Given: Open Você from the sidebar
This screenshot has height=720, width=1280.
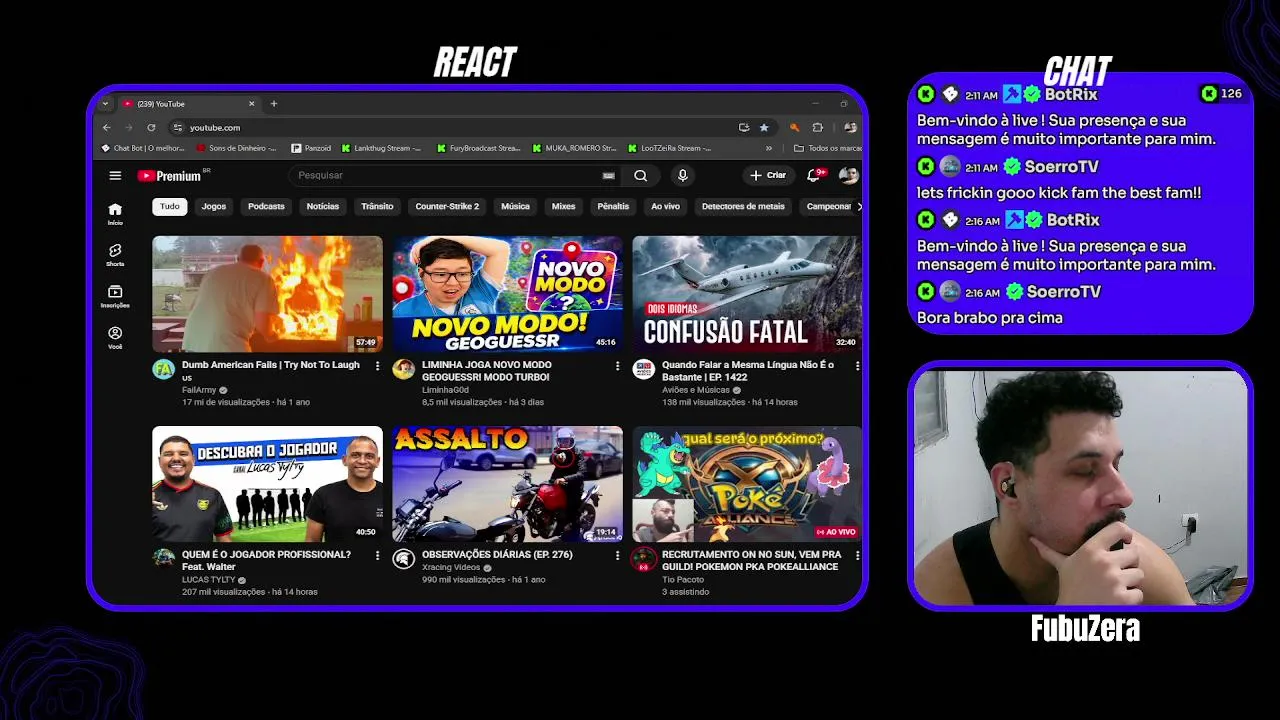Looking at the screenshot, I should click(x=115, y=338).
